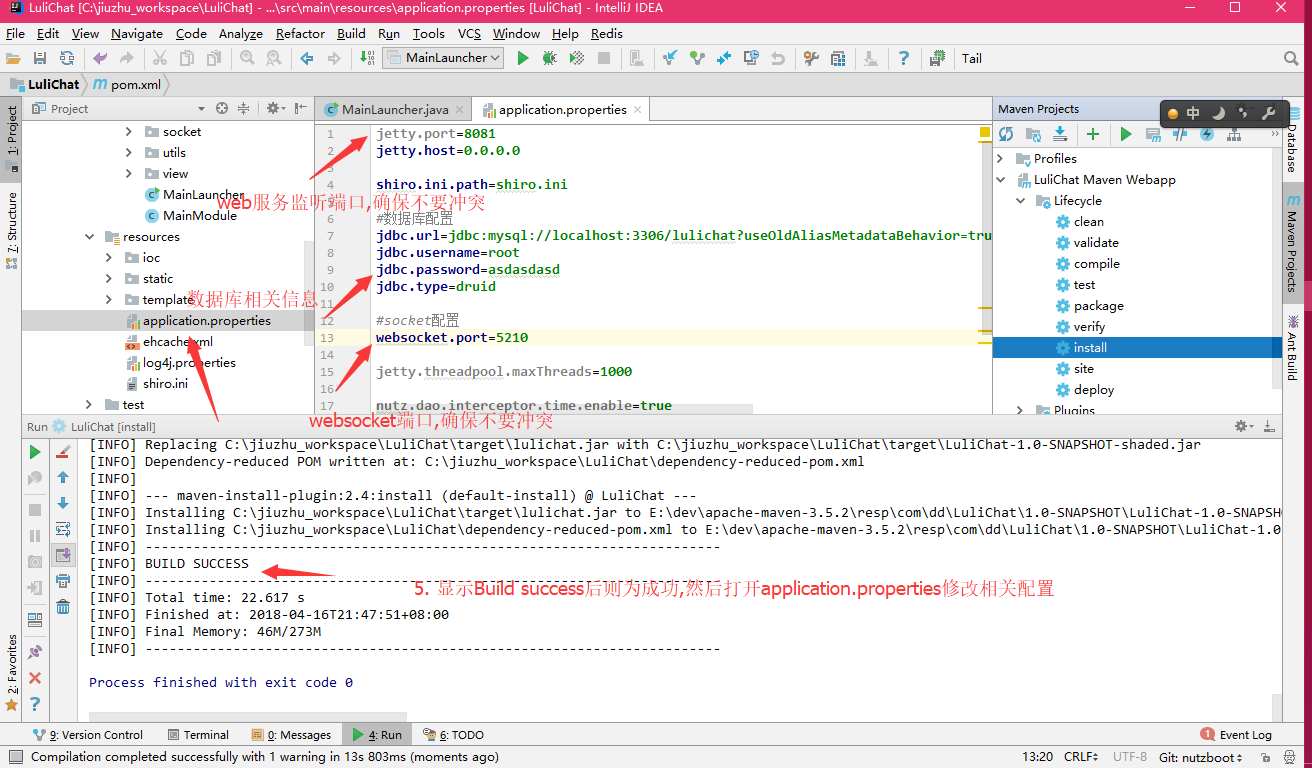Viewport: 1312px width, 768px height.
Task: Open the 9: Version Control tab
Action: point(88,735)
